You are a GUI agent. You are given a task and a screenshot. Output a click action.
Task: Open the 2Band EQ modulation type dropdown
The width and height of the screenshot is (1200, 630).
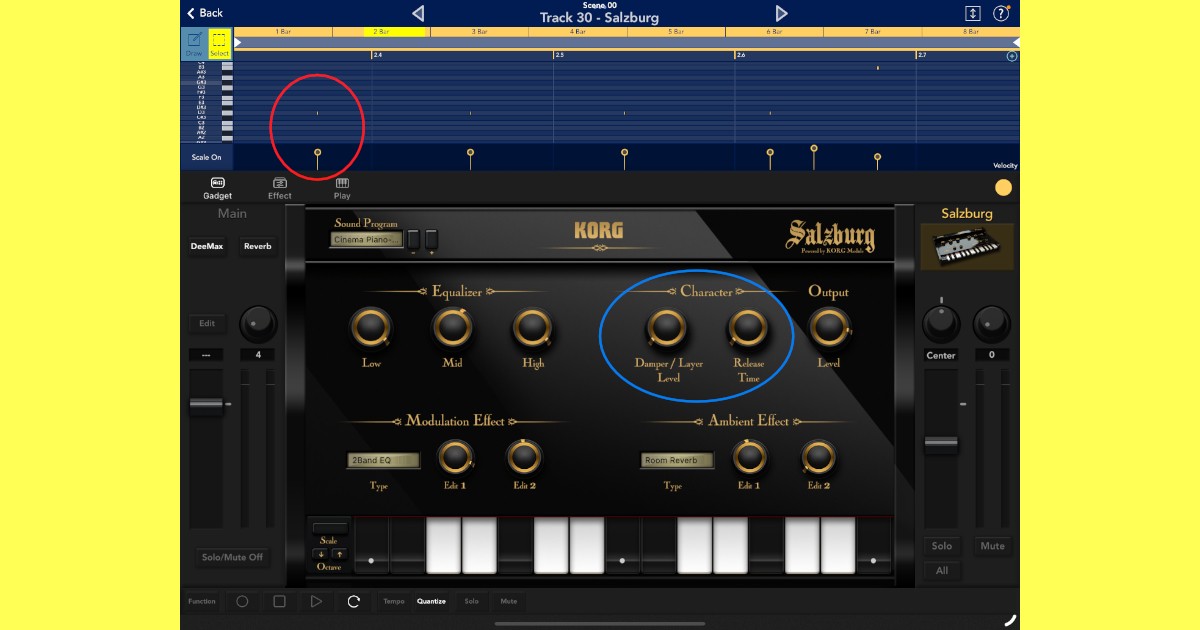pos(383,461)
